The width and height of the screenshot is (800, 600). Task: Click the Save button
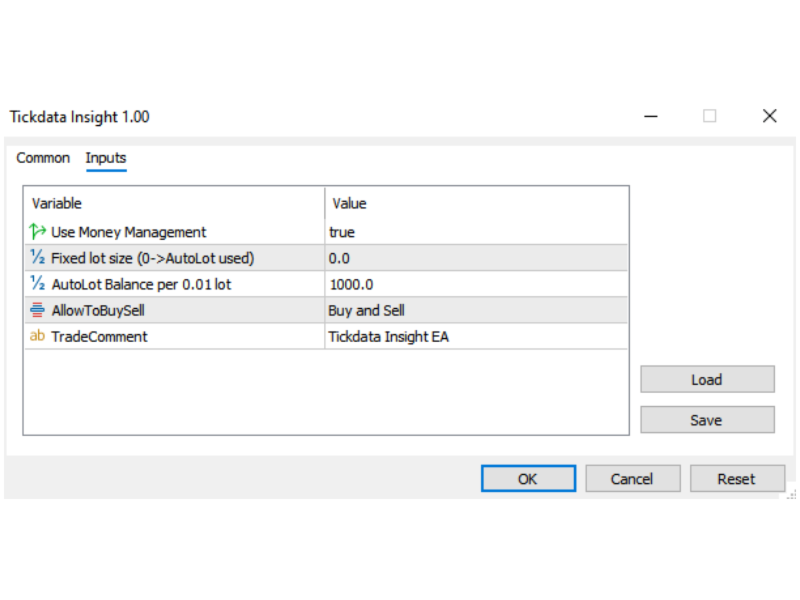[707, 420]
